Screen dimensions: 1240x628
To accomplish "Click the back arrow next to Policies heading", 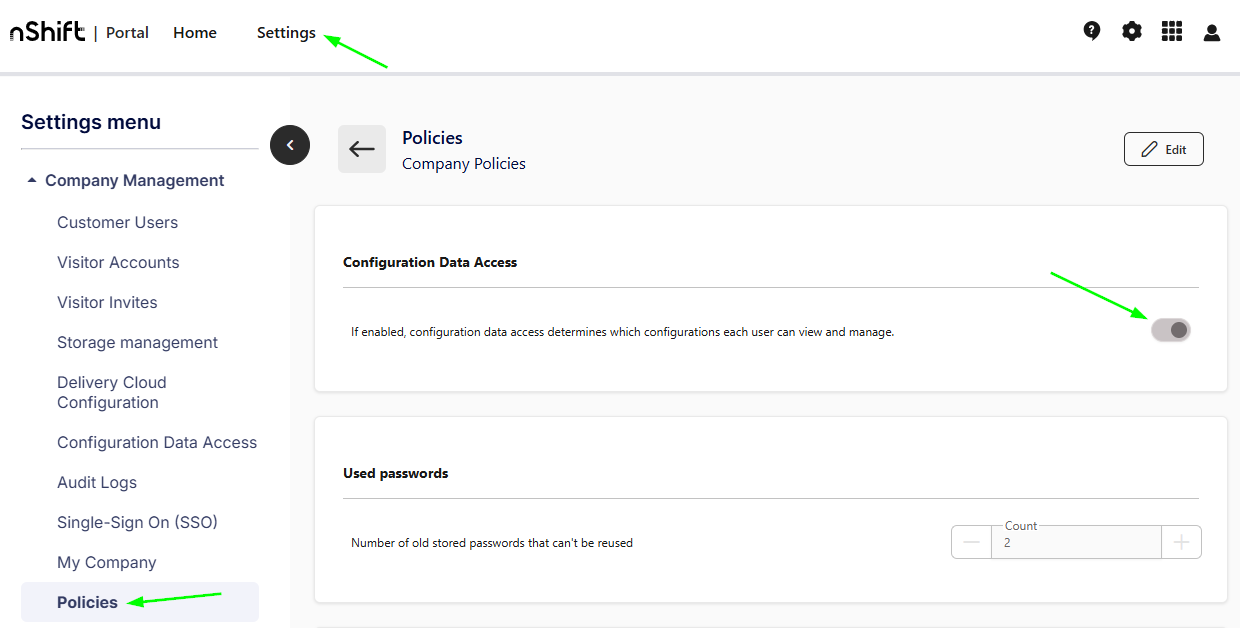I will 362,148.
